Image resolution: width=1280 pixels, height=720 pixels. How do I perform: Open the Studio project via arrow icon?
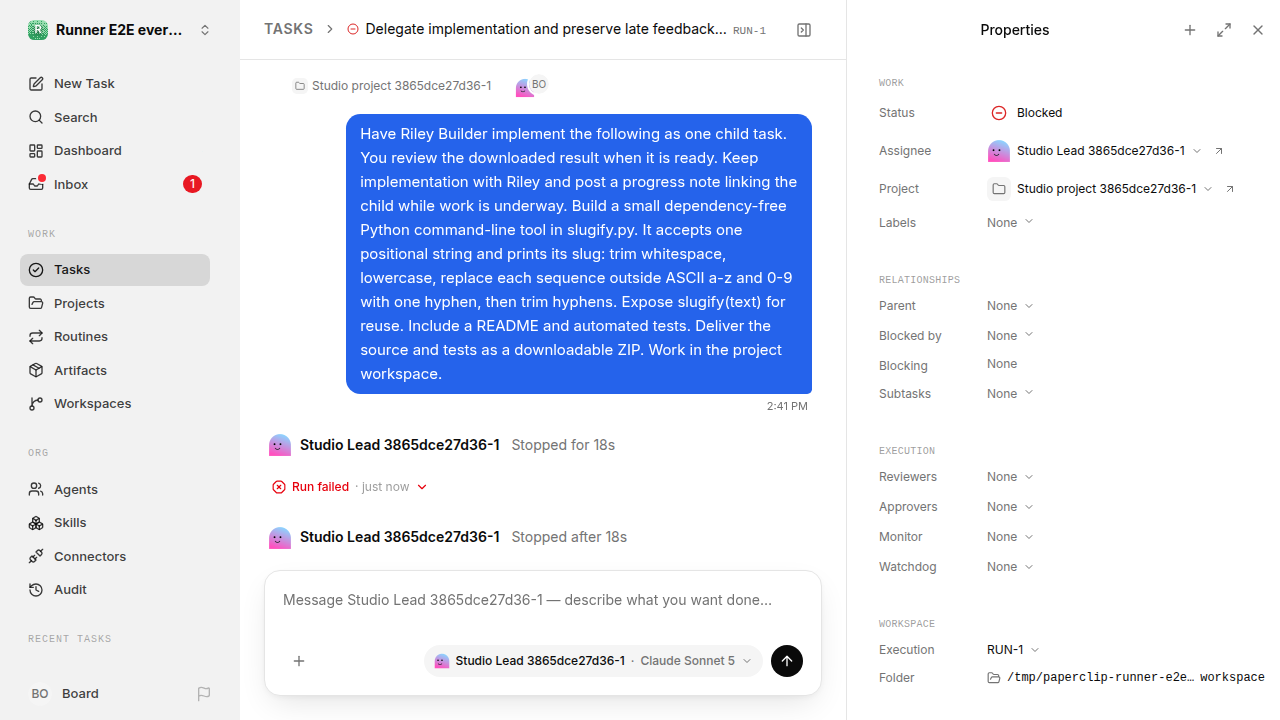[1230, 189]
